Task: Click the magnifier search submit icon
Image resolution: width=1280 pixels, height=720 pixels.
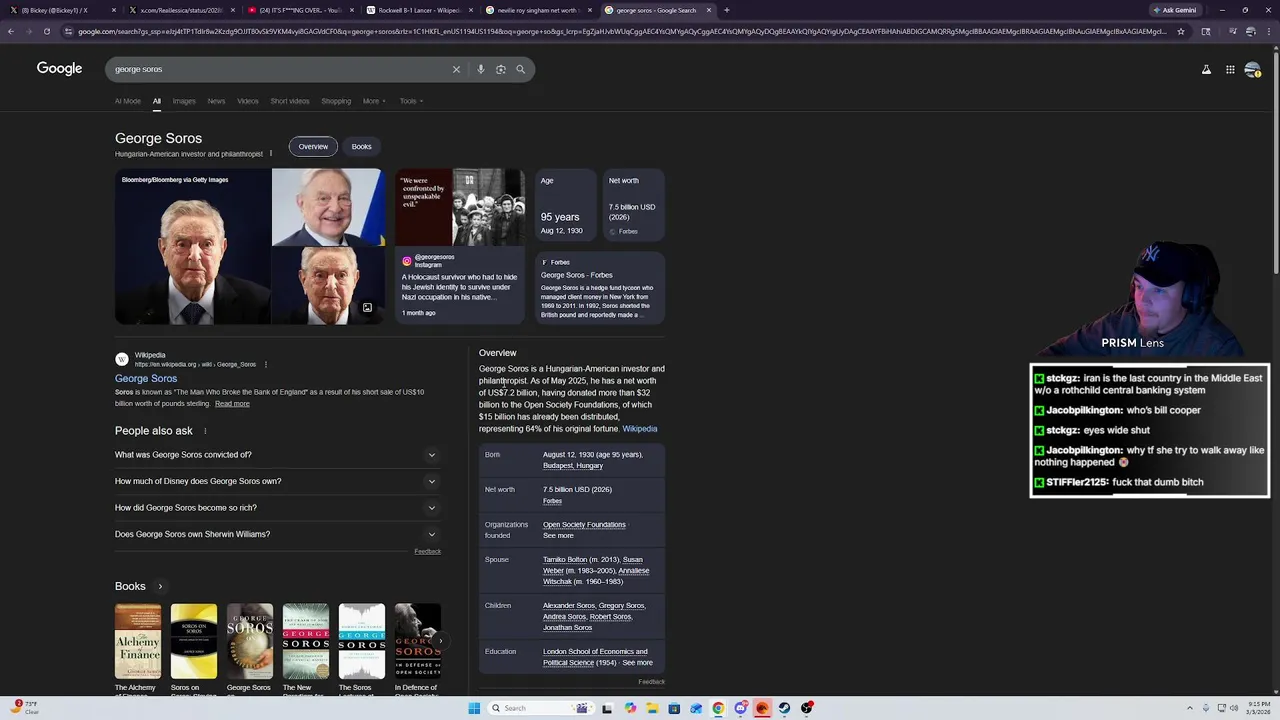Action: click(520, 69)
